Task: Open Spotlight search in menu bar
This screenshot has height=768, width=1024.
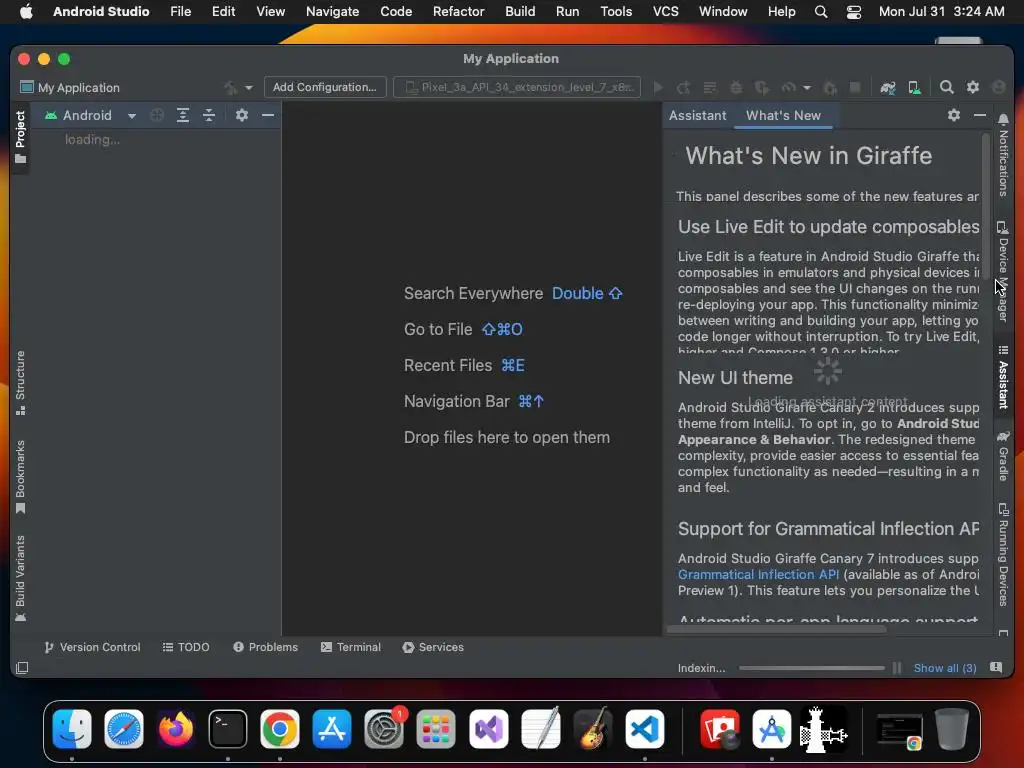Action: pos(821,12)
